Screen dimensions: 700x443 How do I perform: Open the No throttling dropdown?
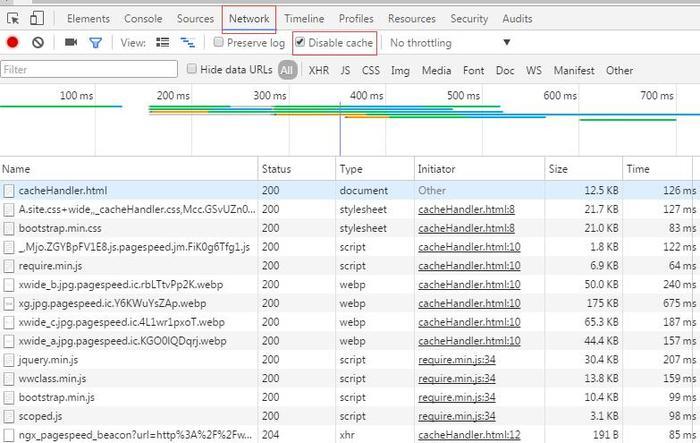click(x=450, y=43)
